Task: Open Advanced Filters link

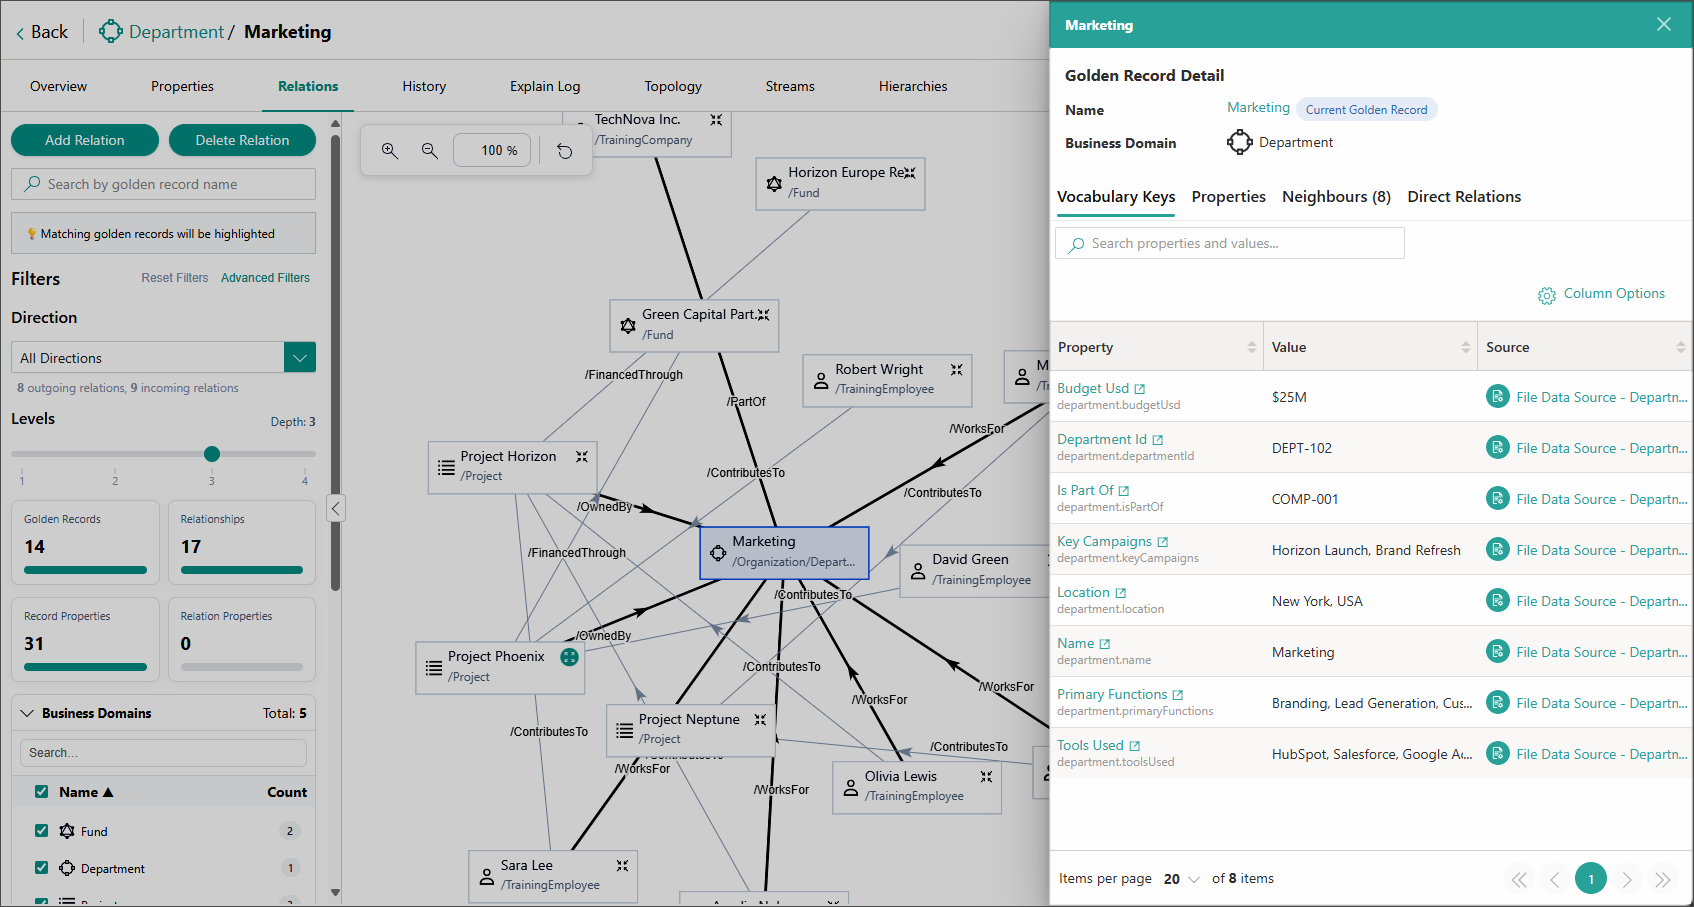Action: tap(265, 278)
